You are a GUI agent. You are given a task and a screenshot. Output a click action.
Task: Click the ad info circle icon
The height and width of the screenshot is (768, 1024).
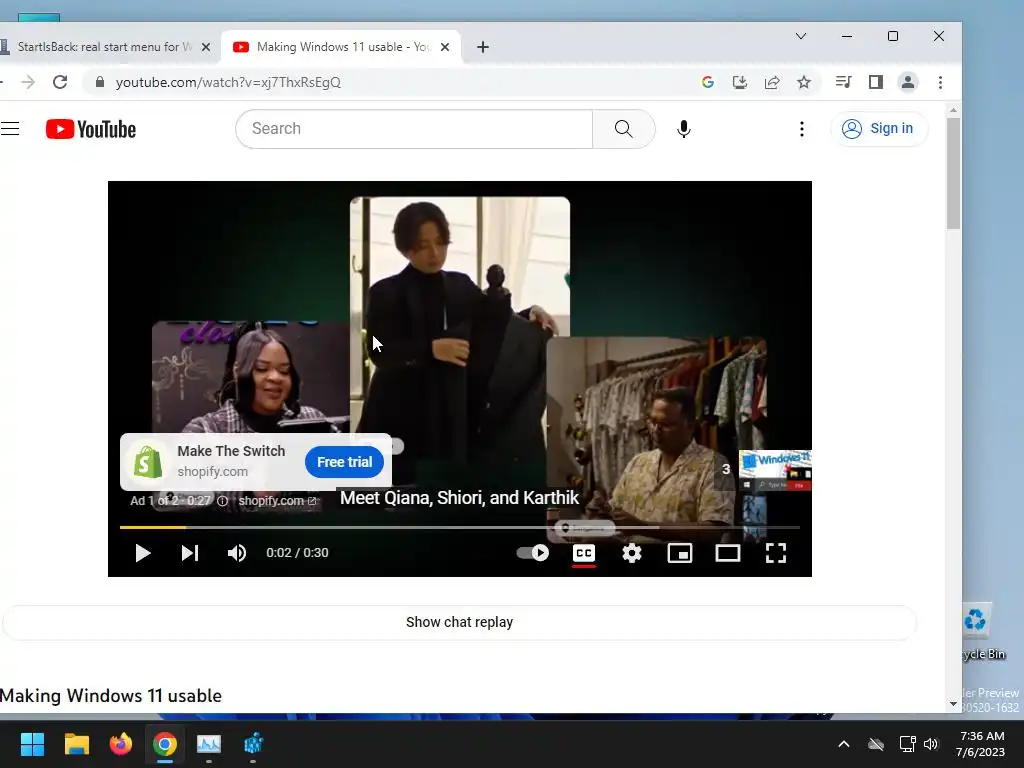(222, 501)
